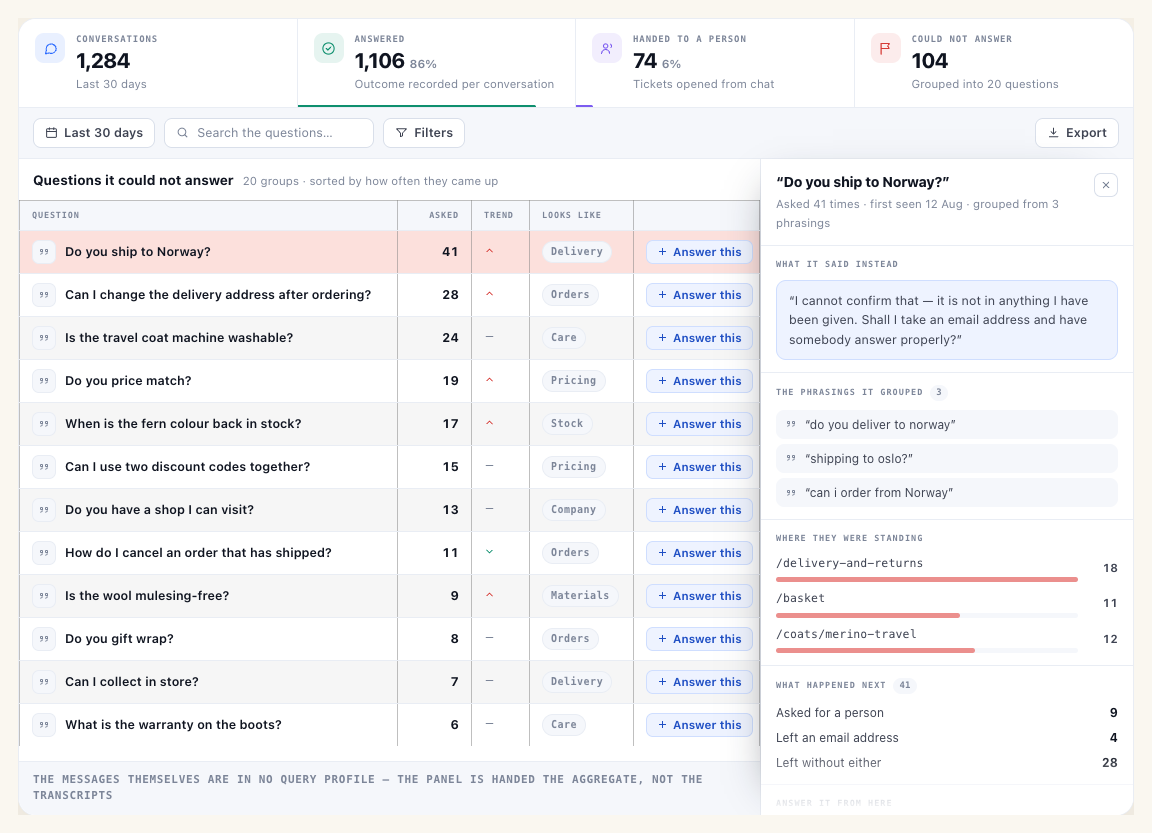Click the Company category tag
Viewport: 1152px width, 833px height.
[573, 510]
